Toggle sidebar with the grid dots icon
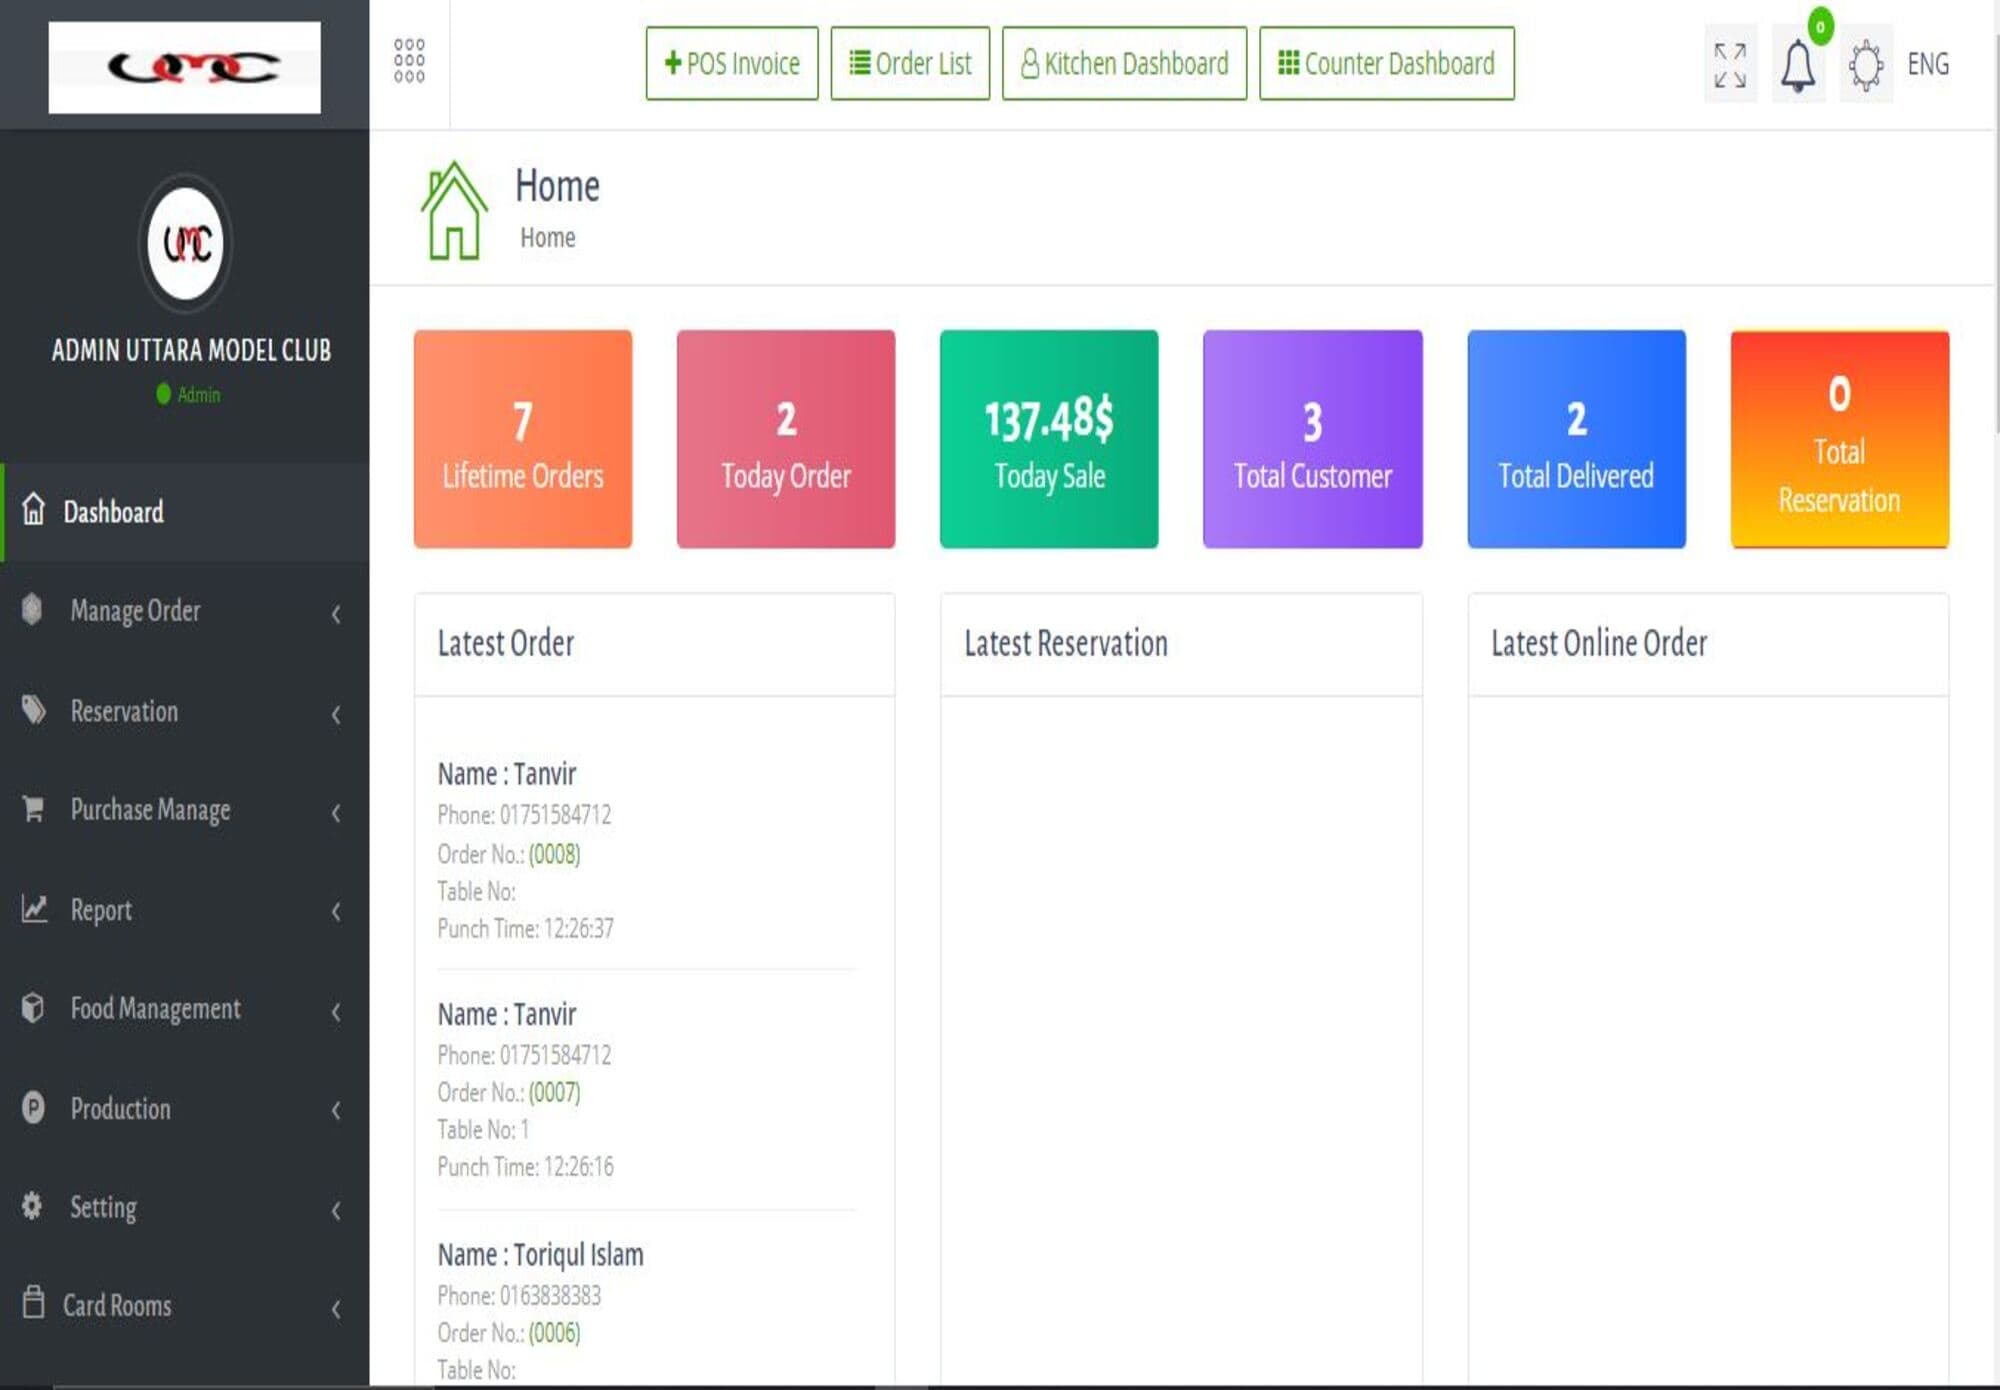This screenshot has height=1390, width=2000. point(409,61)
